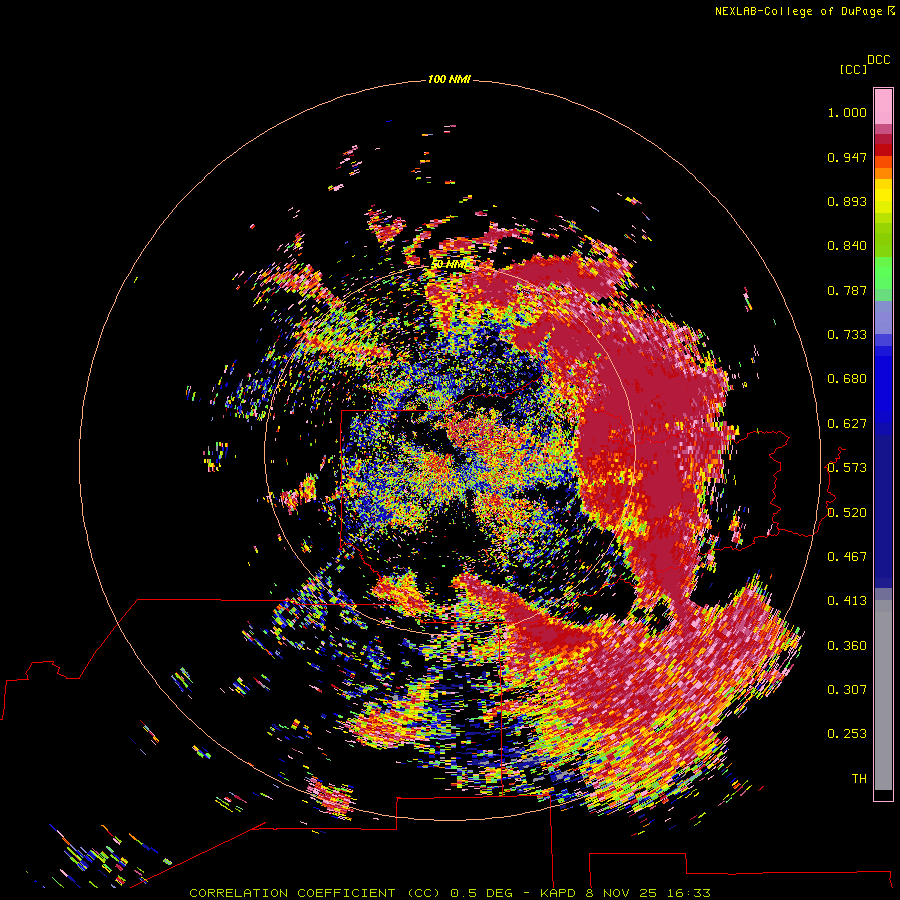Pick the gray band beside 0.307

click(883, 697)
